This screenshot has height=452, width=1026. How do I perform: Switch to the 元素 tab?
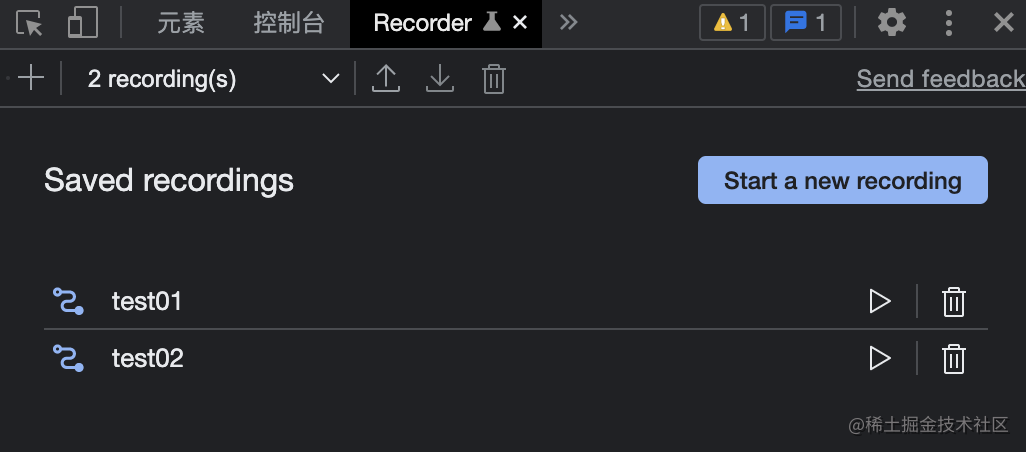181,24
